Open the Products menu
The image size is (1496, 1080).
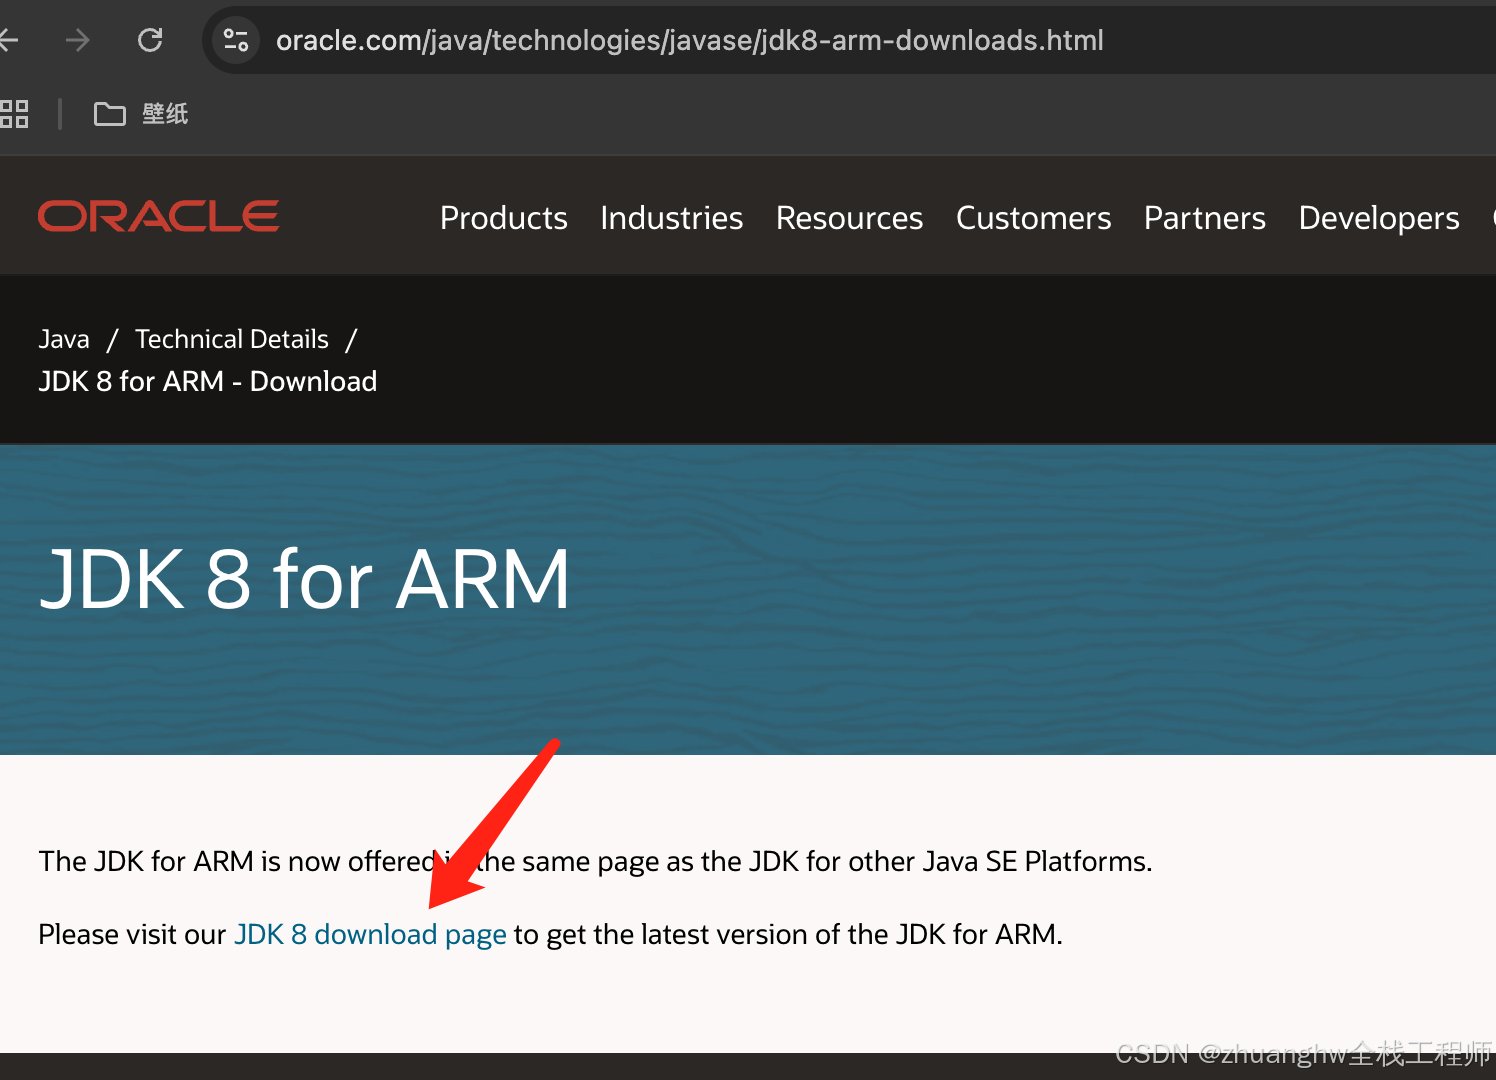[x=504, y=218]
